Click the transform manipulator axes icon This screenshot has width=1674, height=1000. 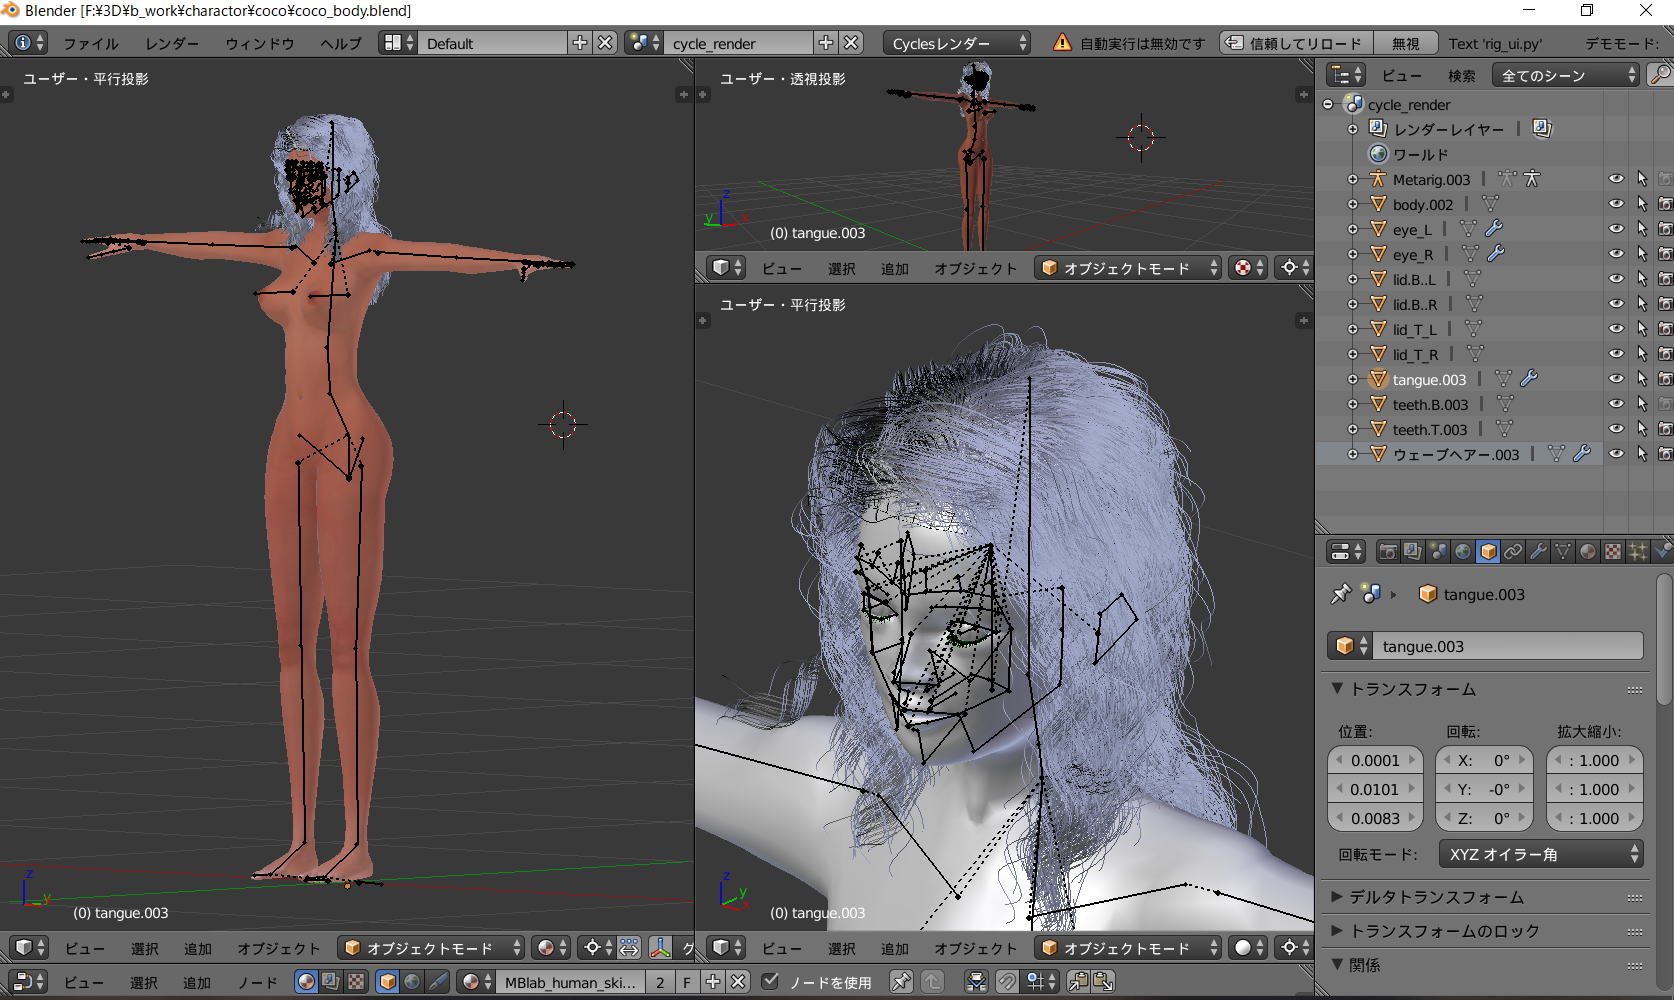click(660, 947)
